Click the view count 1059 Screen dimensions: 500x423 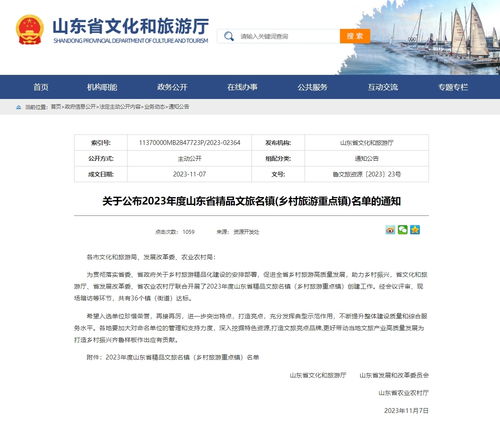pyautogui.click(x=188, y=232)
